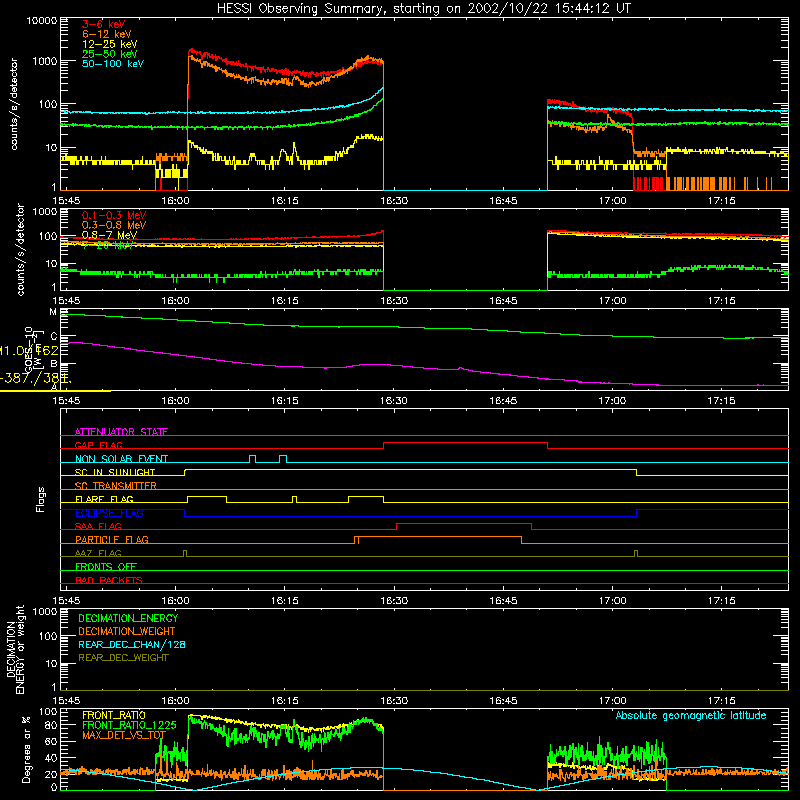800x800 pixels.
Task: Select the yellow 12-25 keV legend label
Action: (x=110, y=44)
